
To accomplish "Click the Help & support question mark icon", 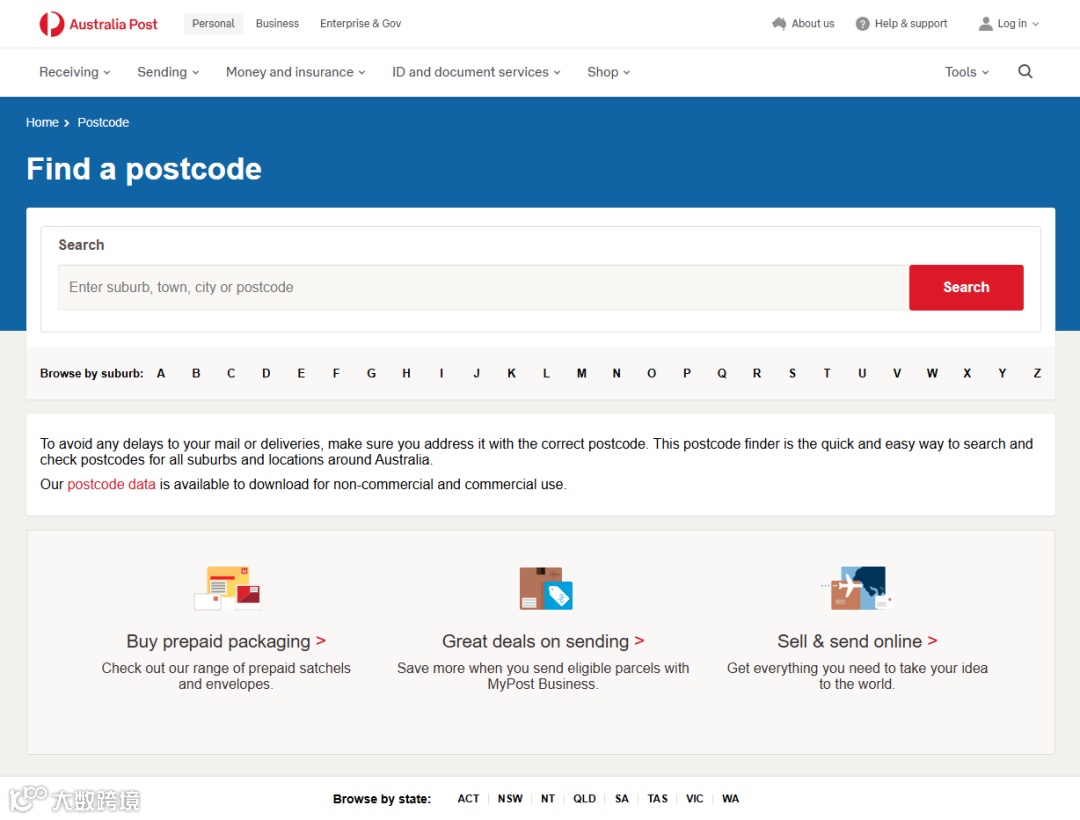I will pos(862,24).
